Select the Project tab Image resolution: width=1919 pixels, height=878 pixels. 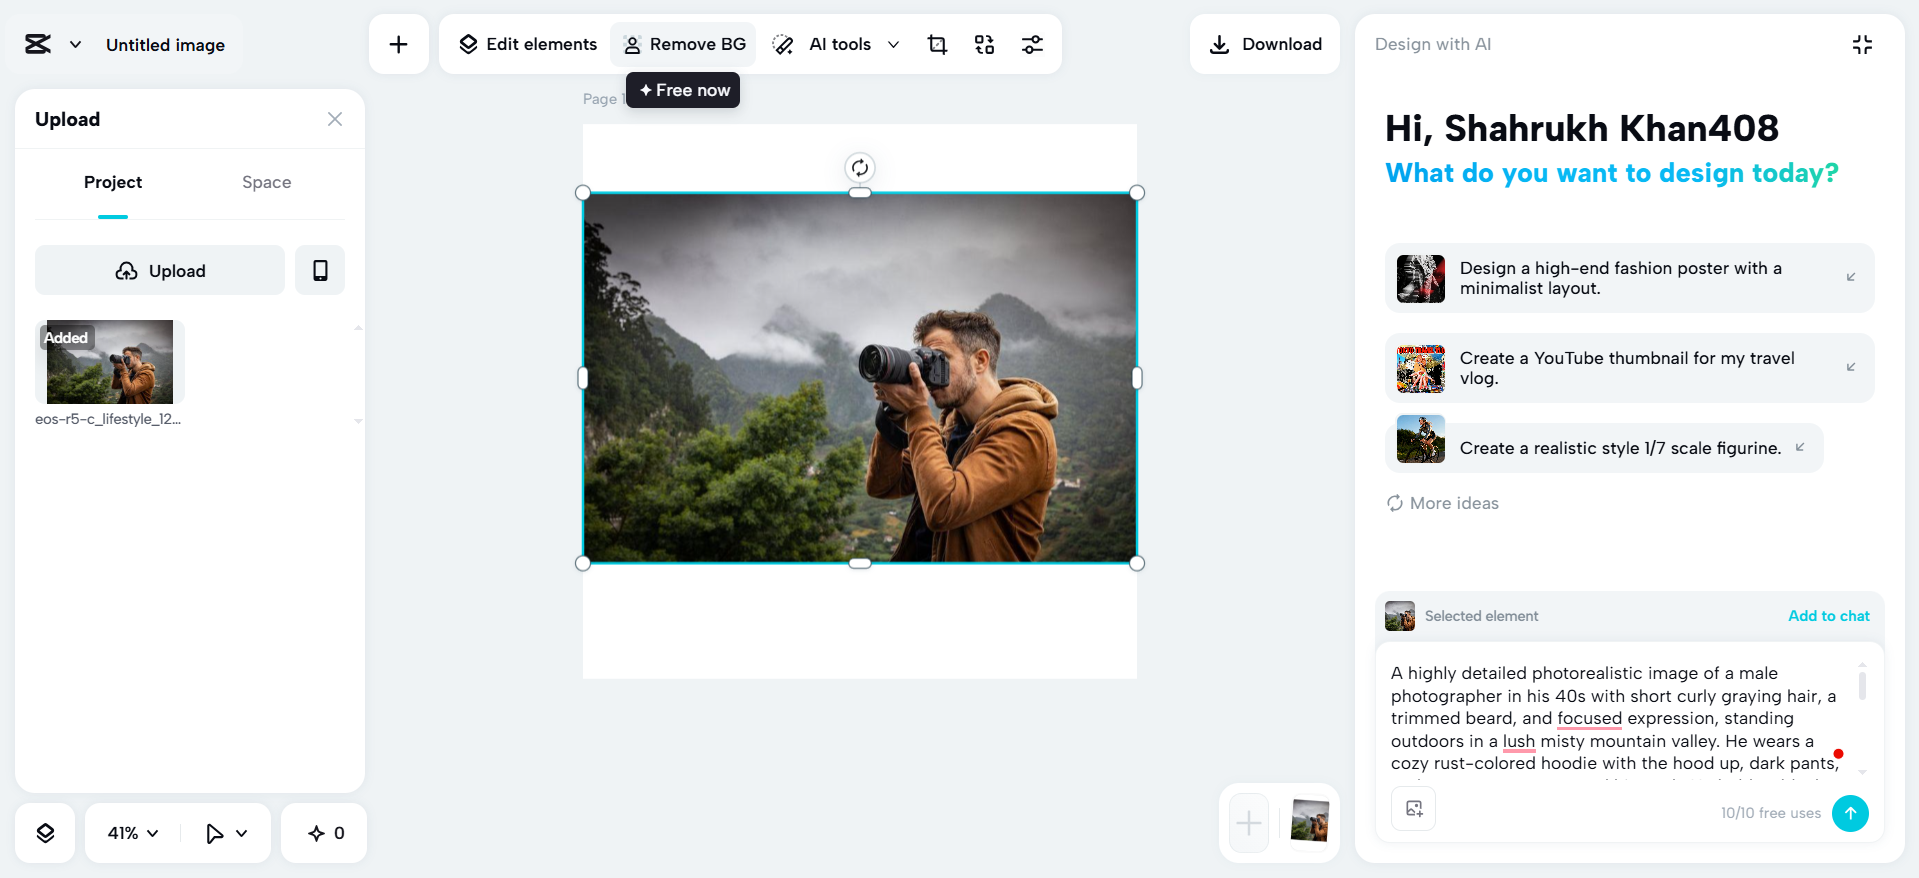click(113, 182)
